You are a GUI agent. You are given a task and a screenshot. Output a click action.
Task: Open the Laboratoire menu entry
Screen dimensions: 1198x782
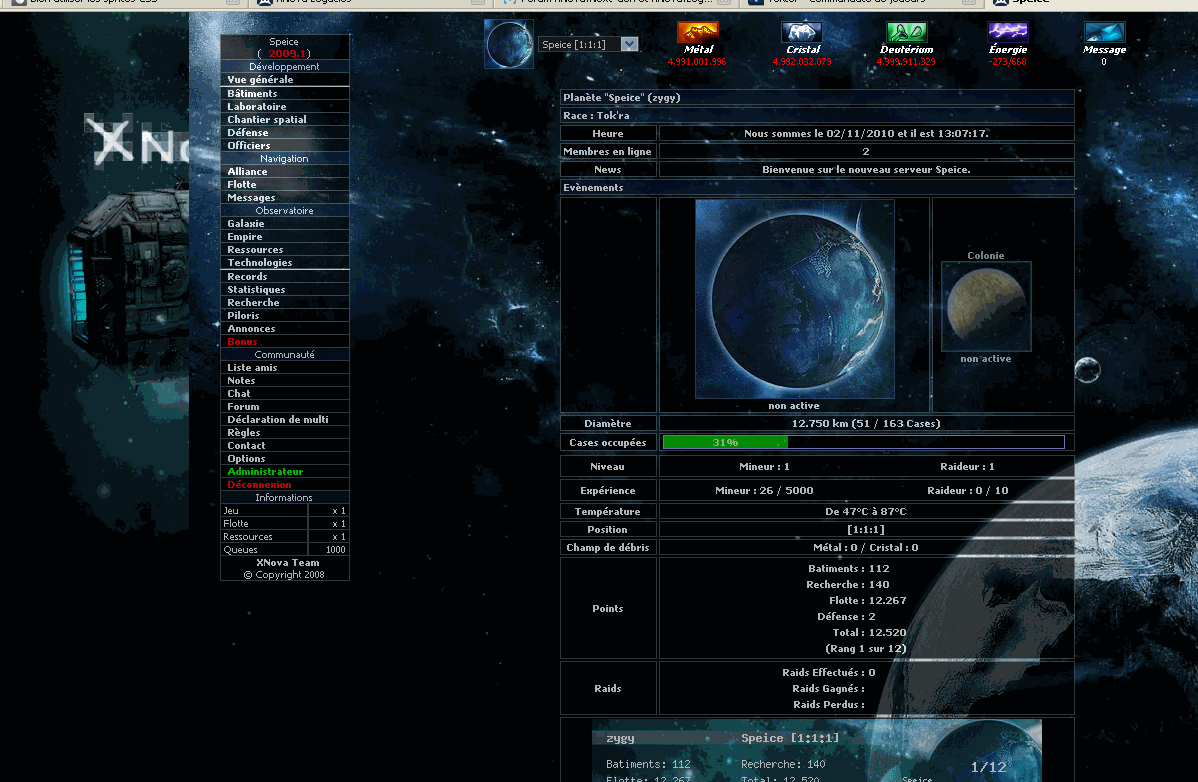[257, 106]
